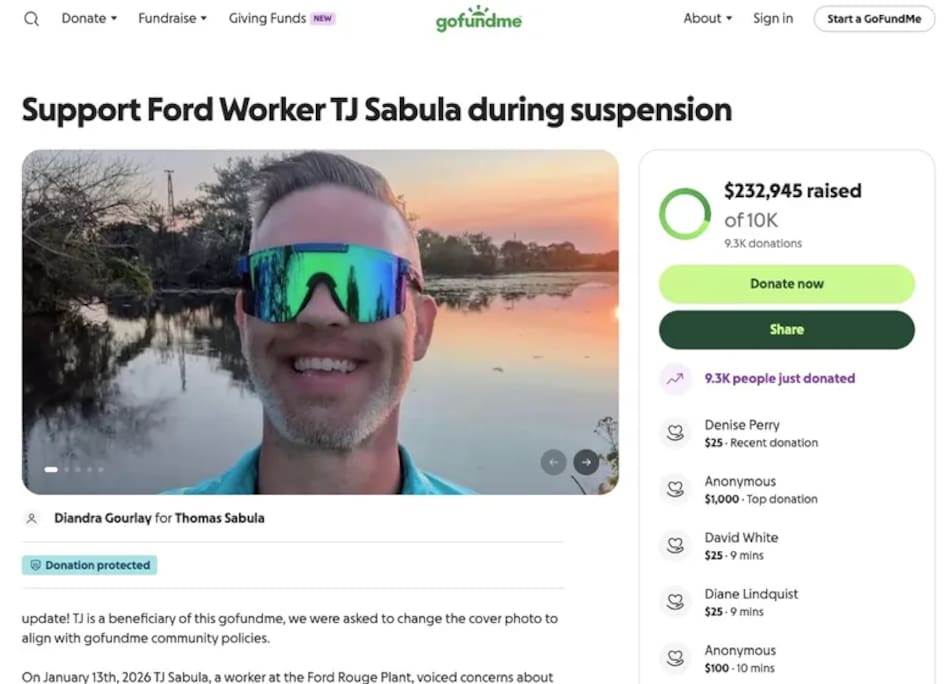The width and height of the screenshot is (950, 684).
Task: Click shield icon in Donation protected badge
Action: (36, 565)
